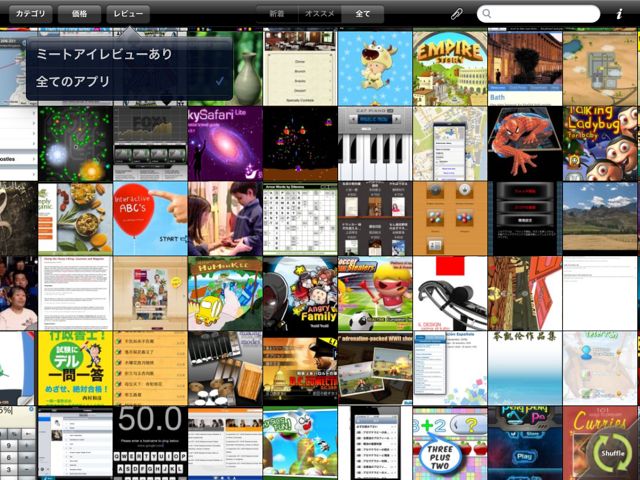The height and width of the screenshot is (480, 640).
Task: Open the Spider-Man artwork thumbnail
Action: coord(524,144)
